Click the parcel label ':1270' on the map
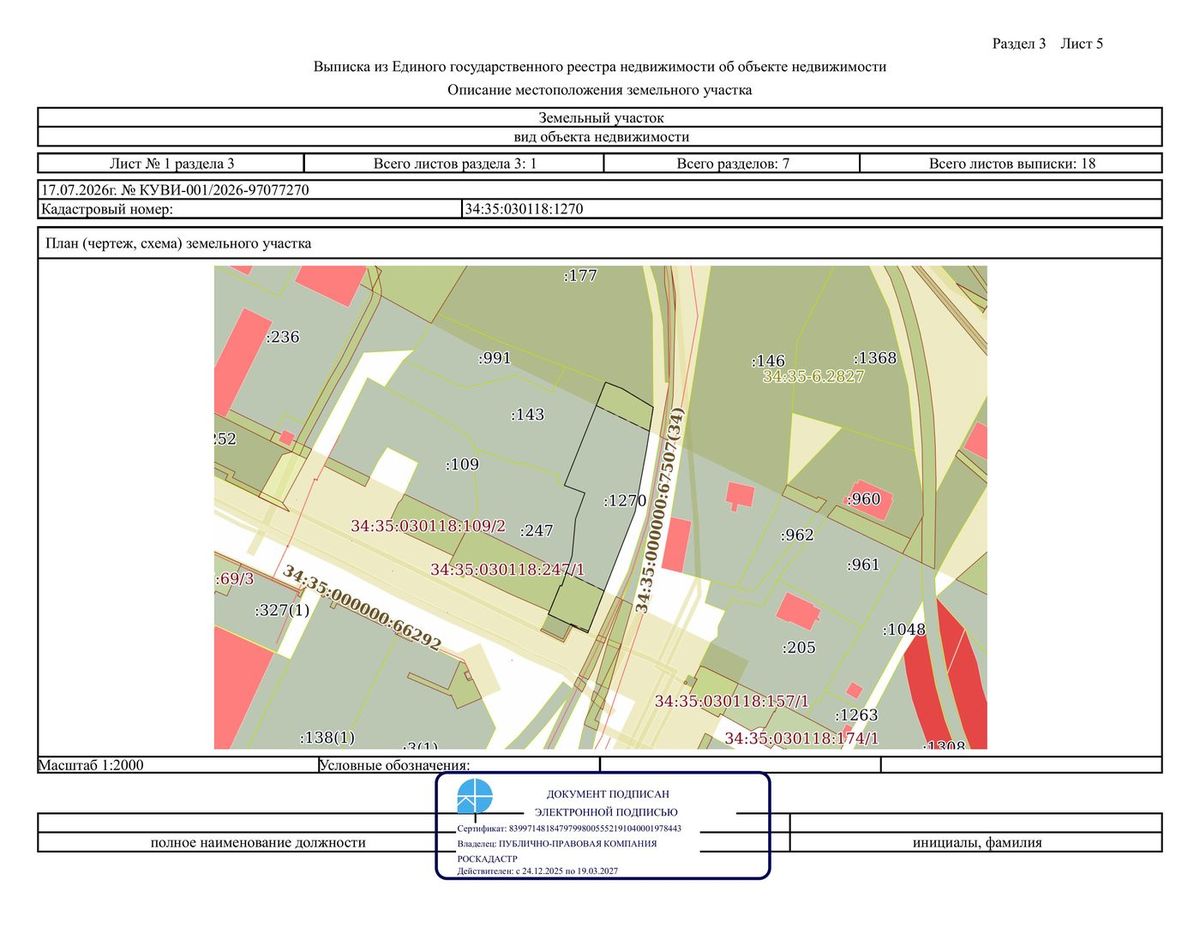This screenshot has height=927, width=1200. coord(626,501)
